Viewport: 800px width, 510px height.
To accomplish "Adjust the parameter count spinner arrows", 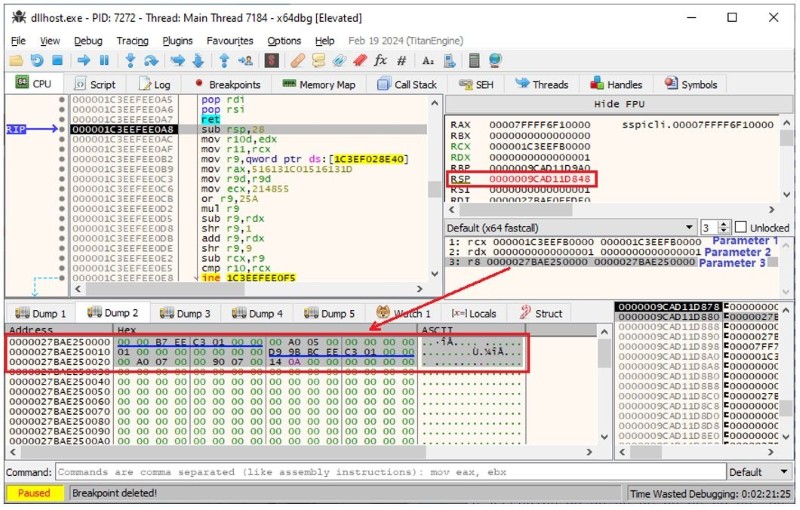I will click(724, 227).
